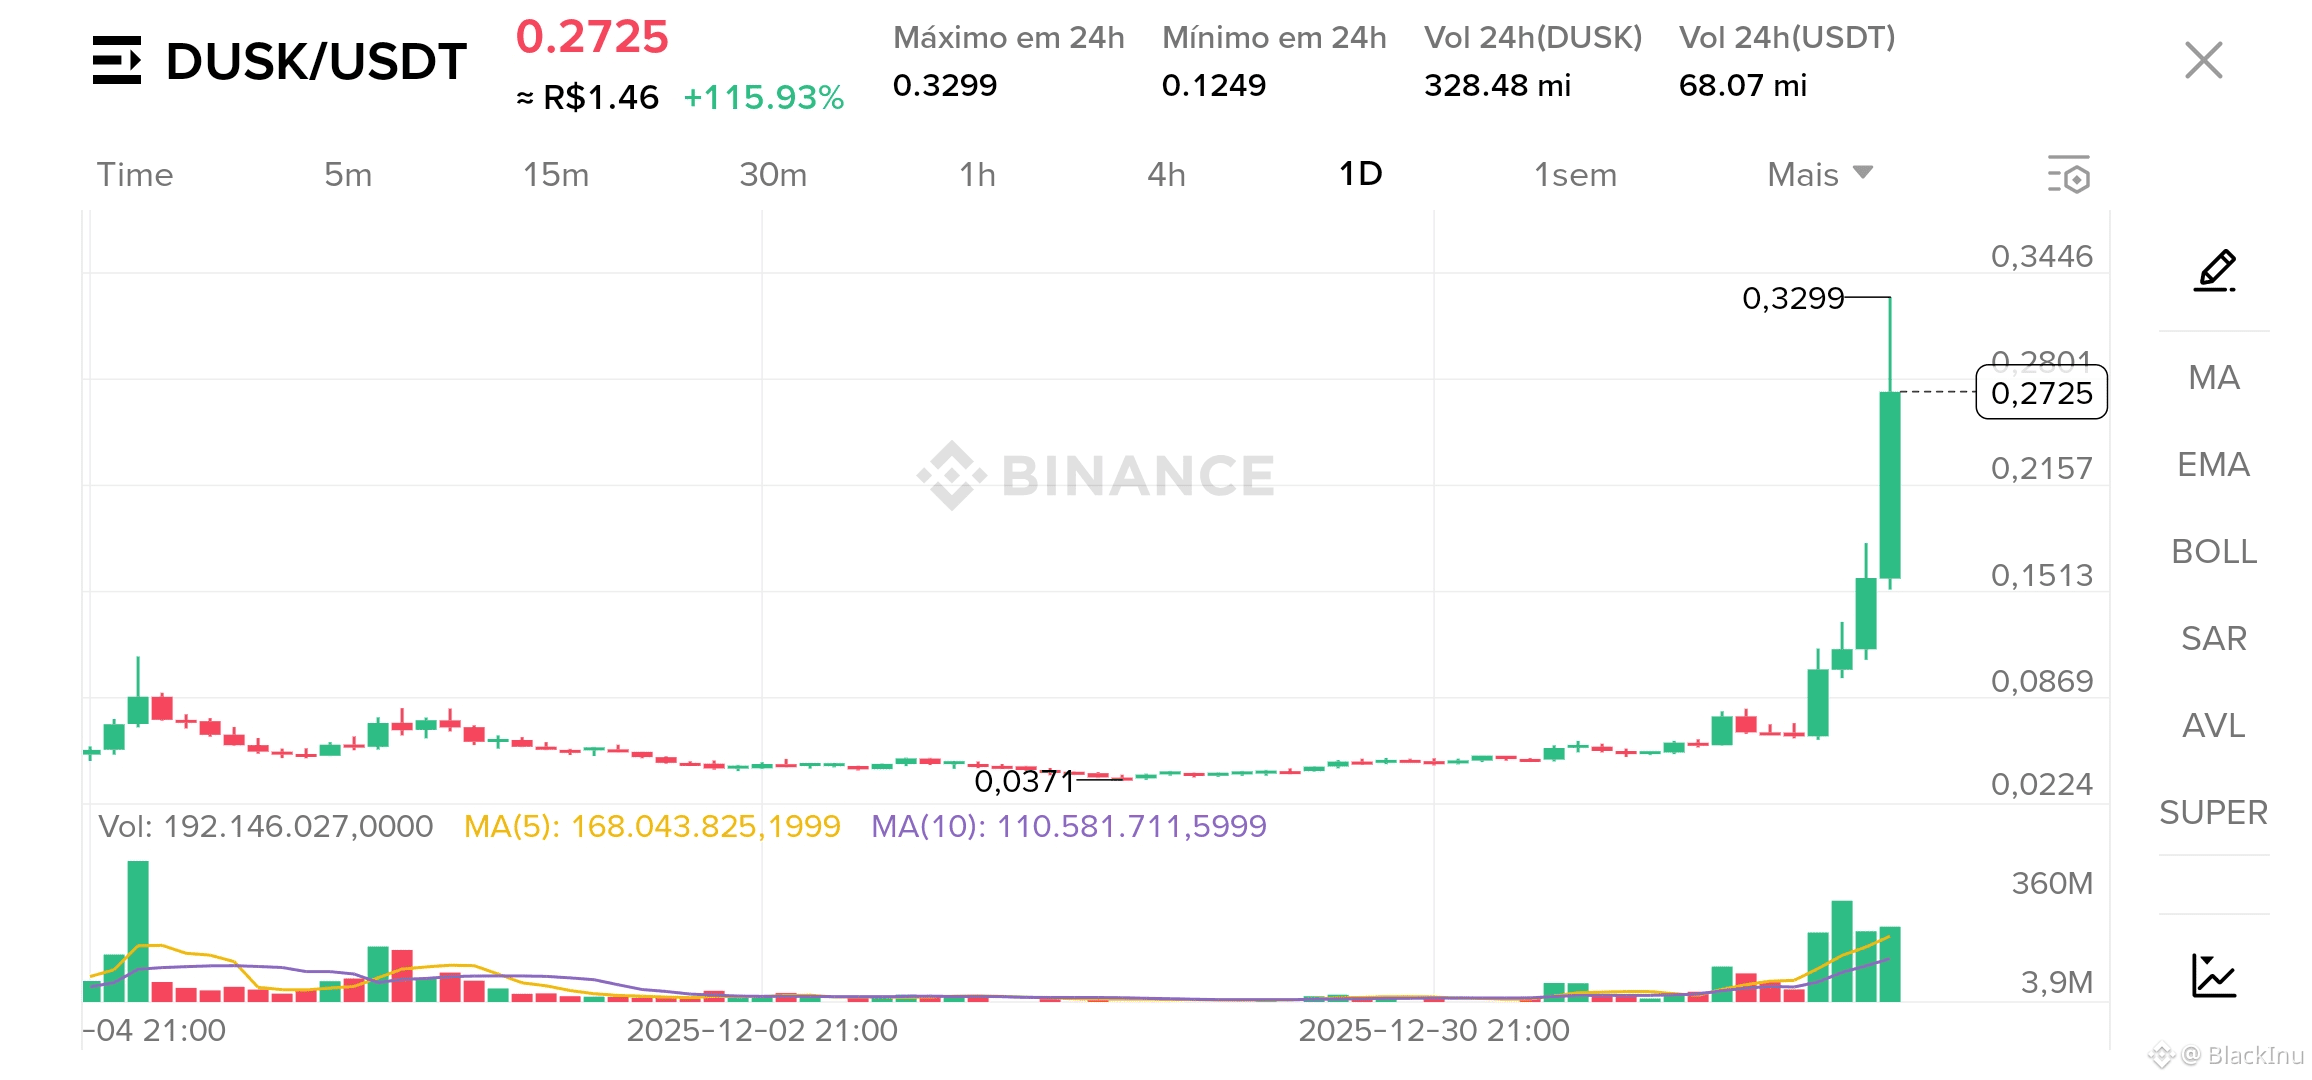
Task: Switch to 1sem weekly interval
Action: click(1575, 175)
